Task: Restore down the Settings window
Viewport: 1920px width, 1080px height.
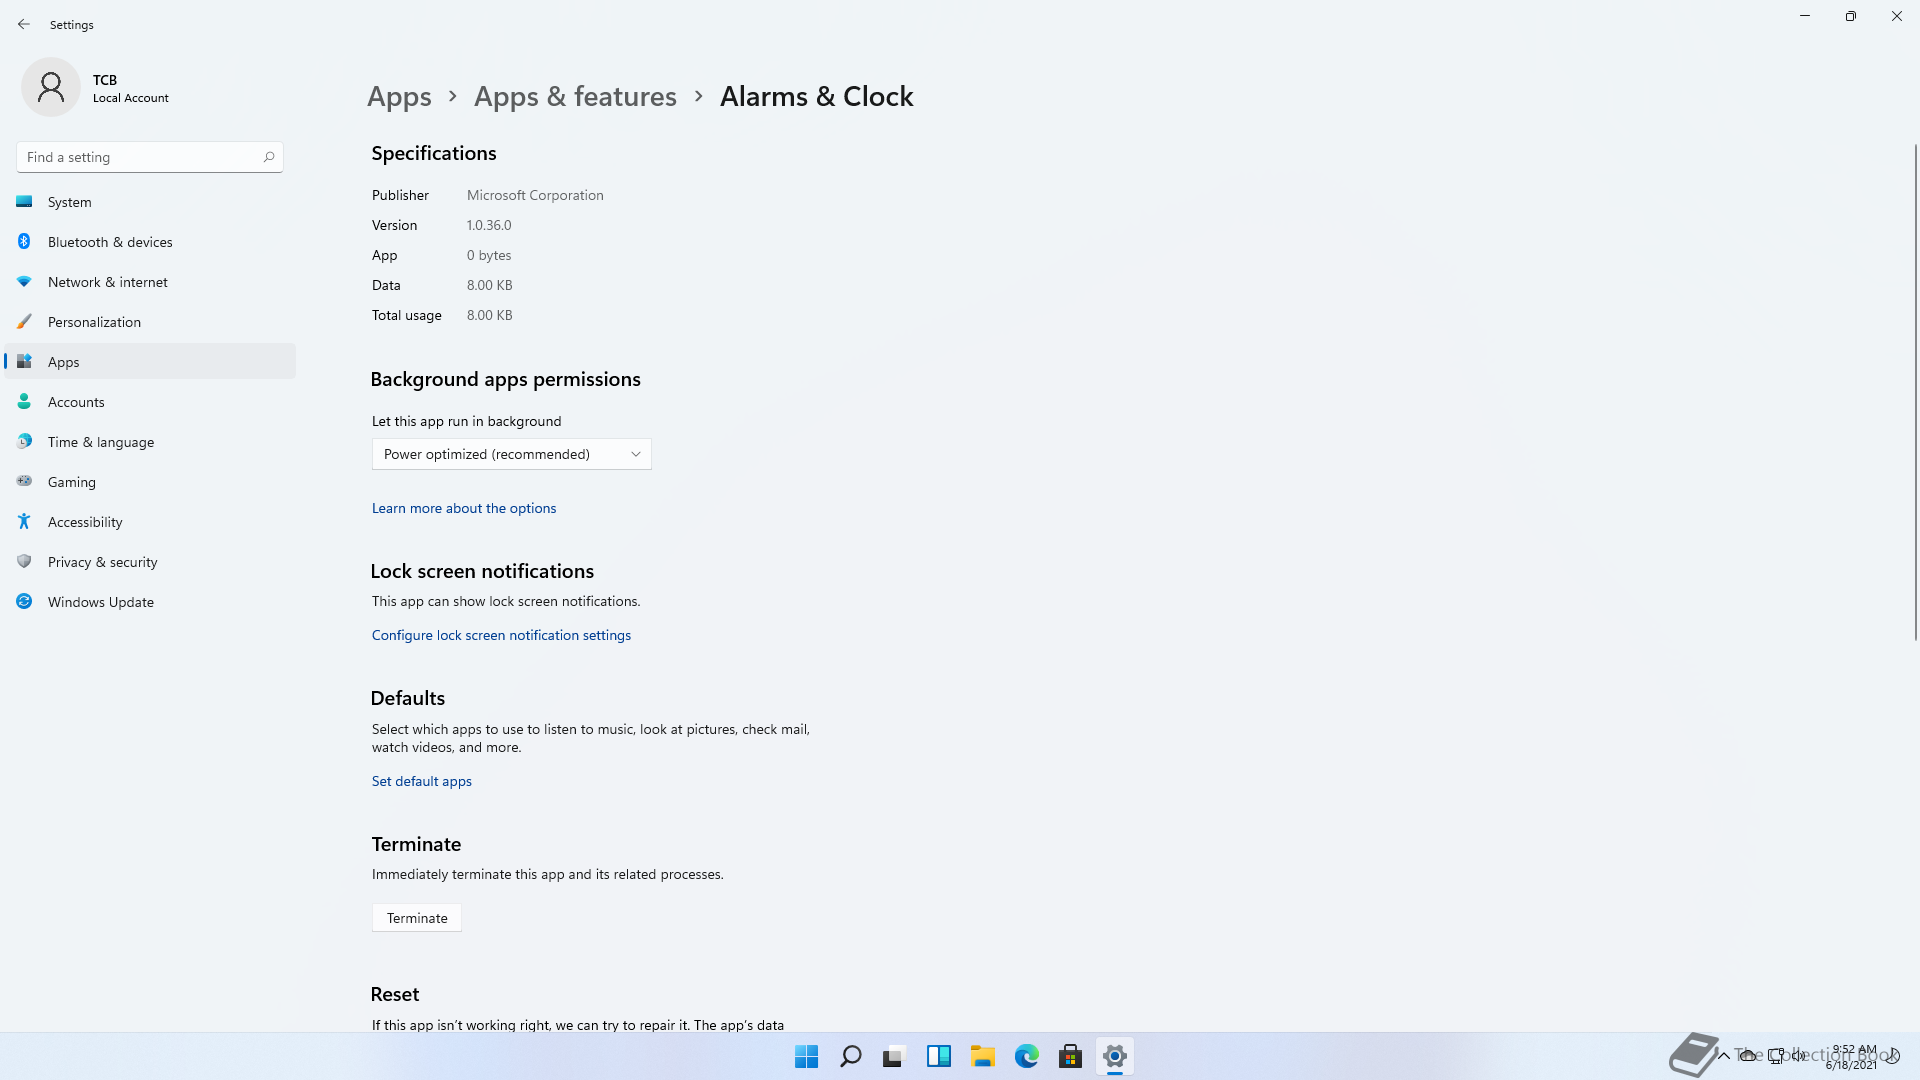Action: (x=1851, y=16)
